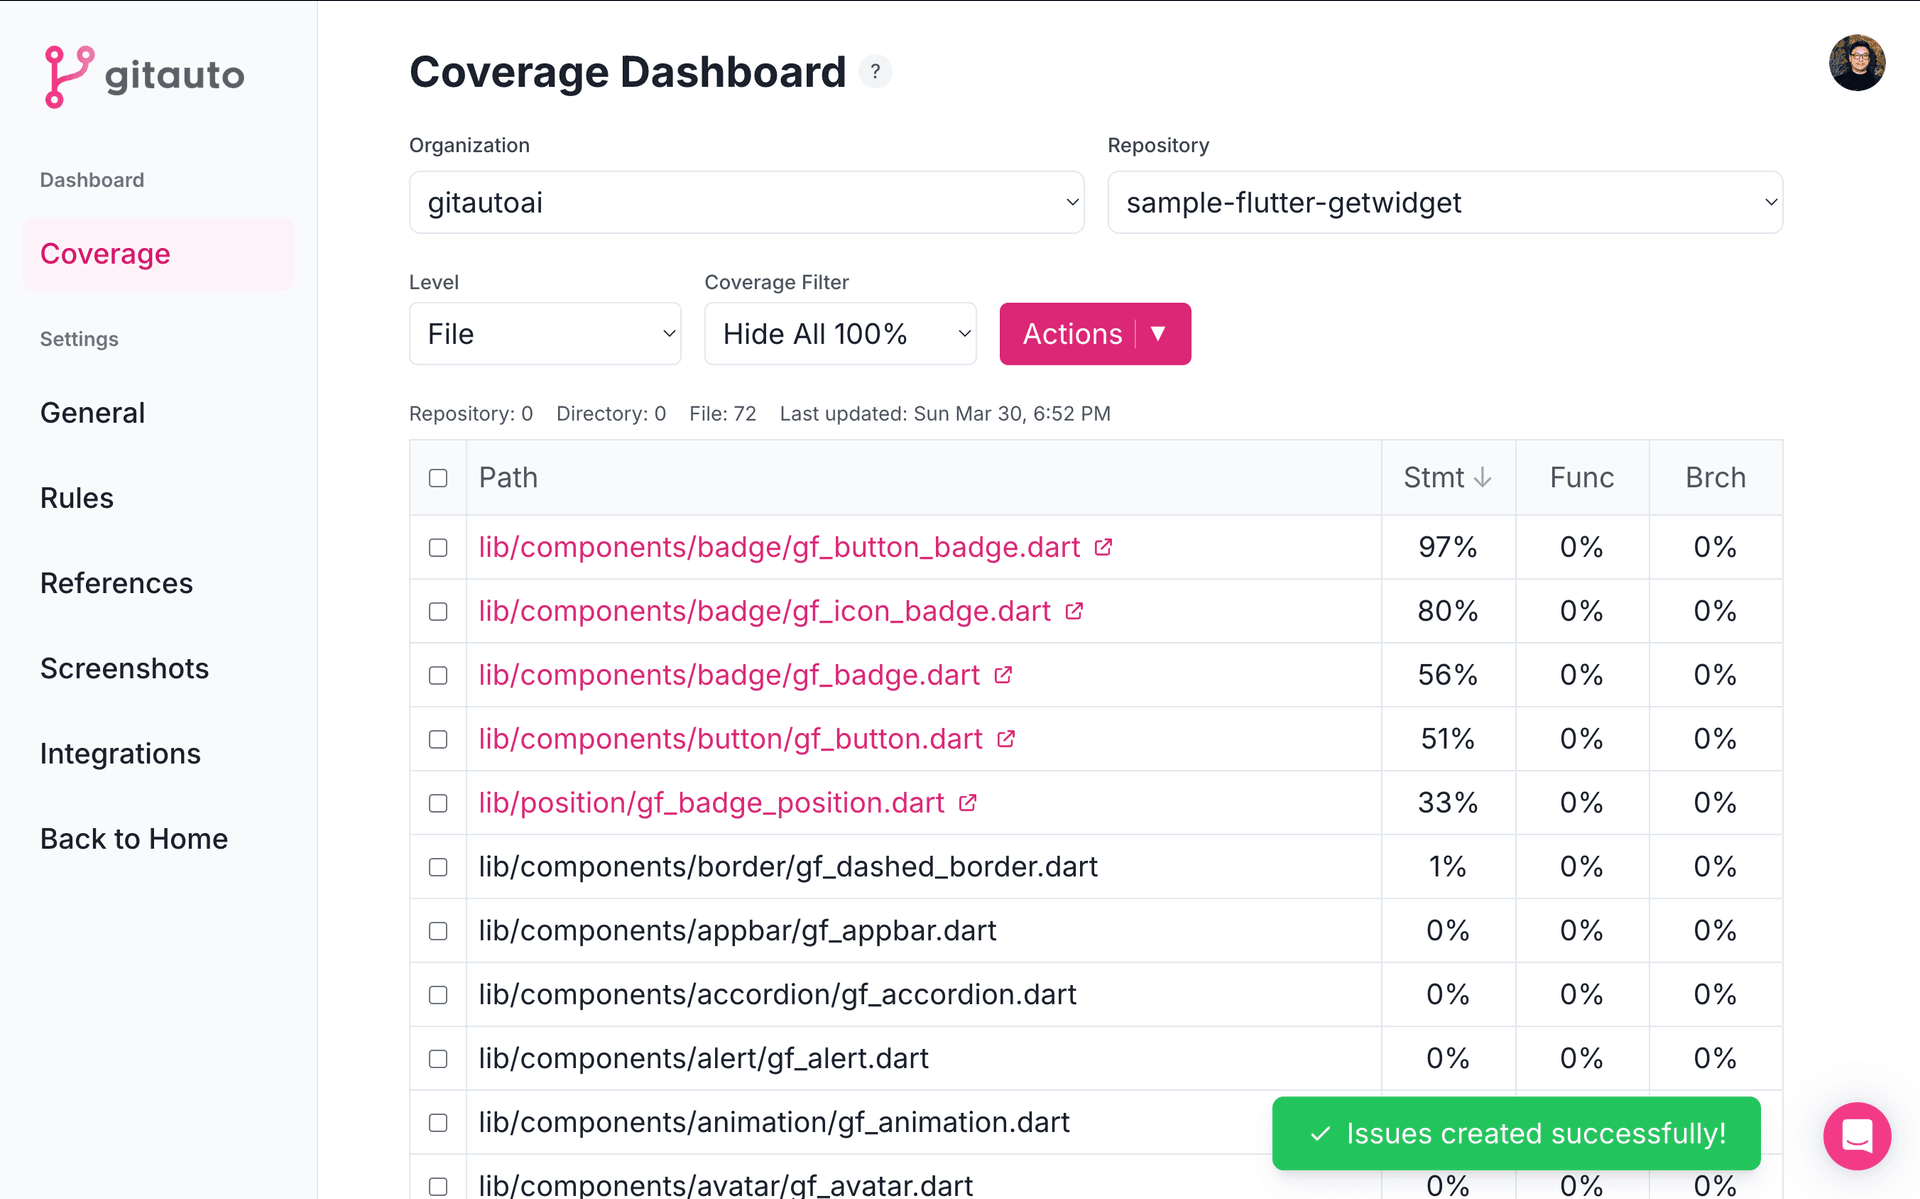Image resolution: width=1920 pixels, height=1199 pixels.
Task: Click external link icon beside gf_icon_badge.dart
Action: pos(1074,611)
